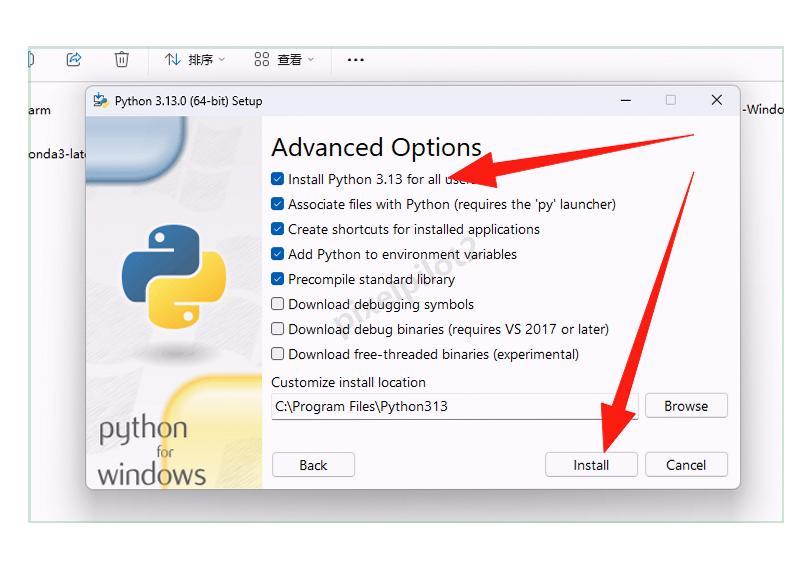812x569 pixels.
Task: Start installation with the Install button
Action: tap(591, 465)
